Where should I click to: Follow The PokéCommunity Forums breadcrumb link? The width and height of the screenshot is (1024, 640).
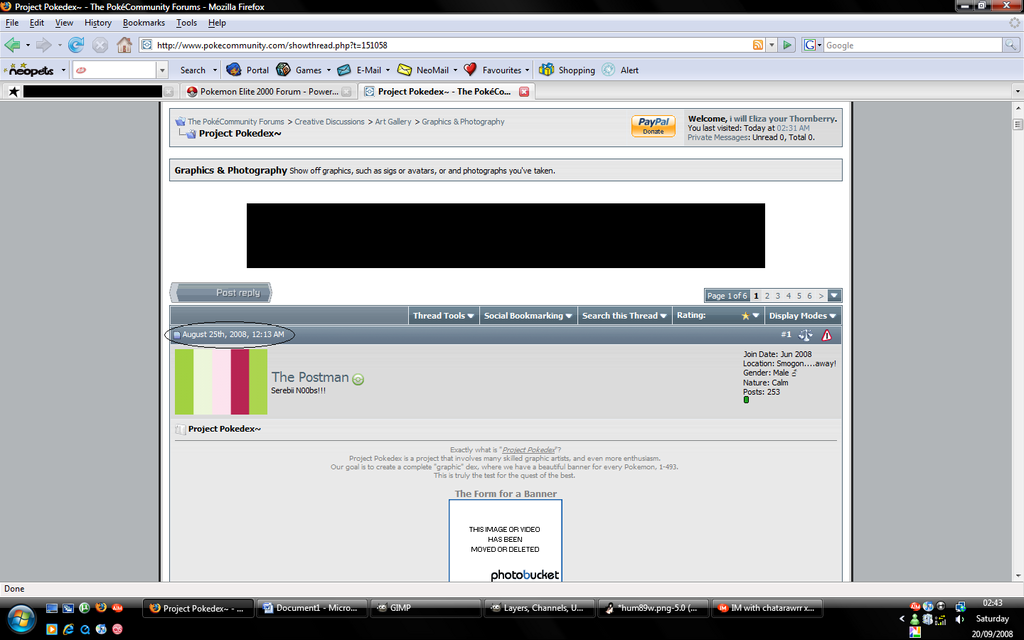[236, 121]
